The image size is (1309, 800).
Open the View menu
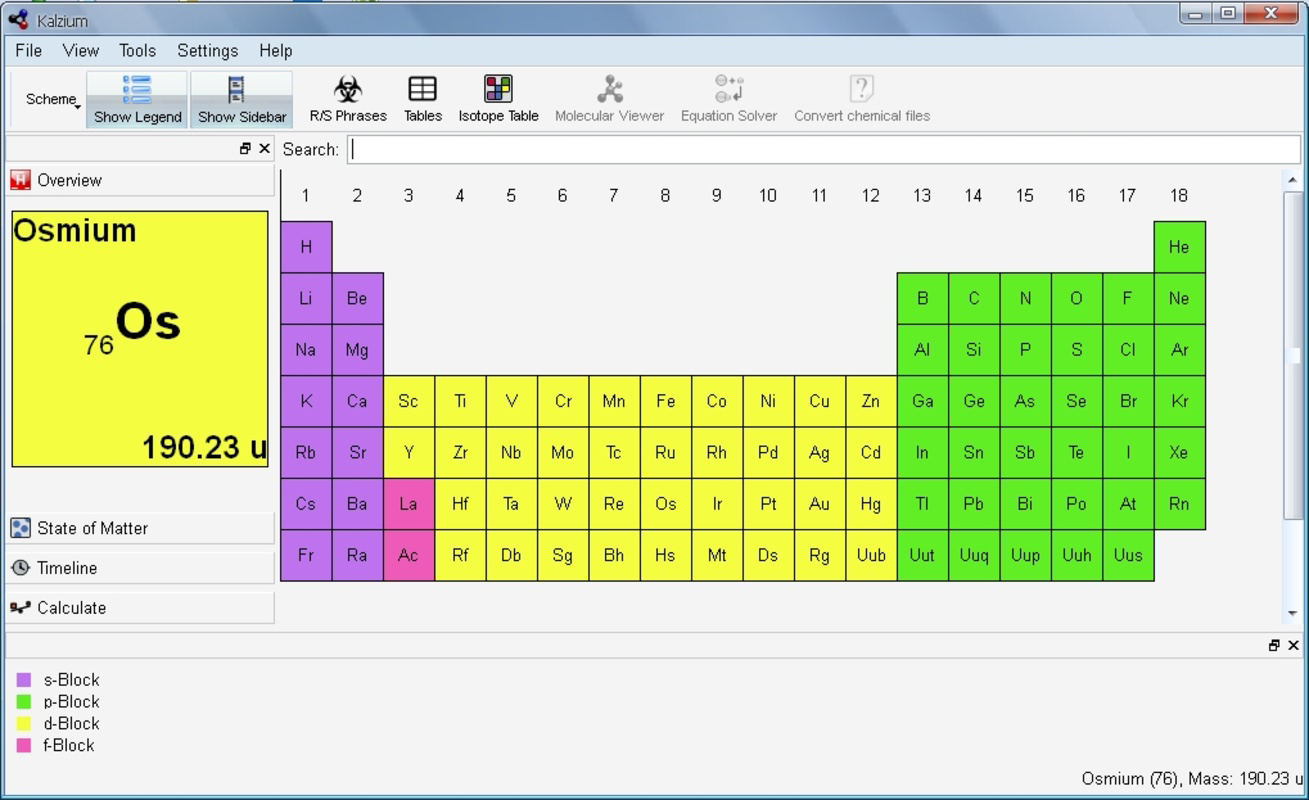click(80, 50)
